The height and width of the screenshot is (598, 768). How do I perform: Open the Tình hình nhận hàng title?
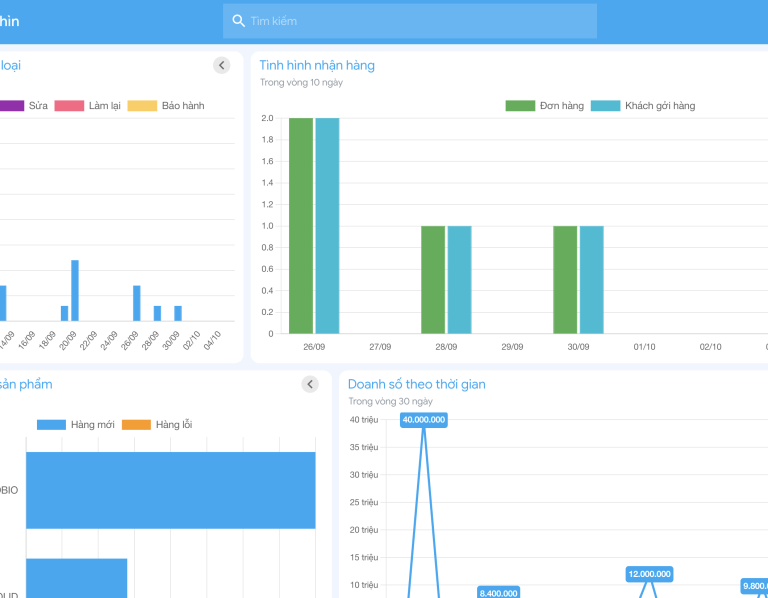(317, 65)
